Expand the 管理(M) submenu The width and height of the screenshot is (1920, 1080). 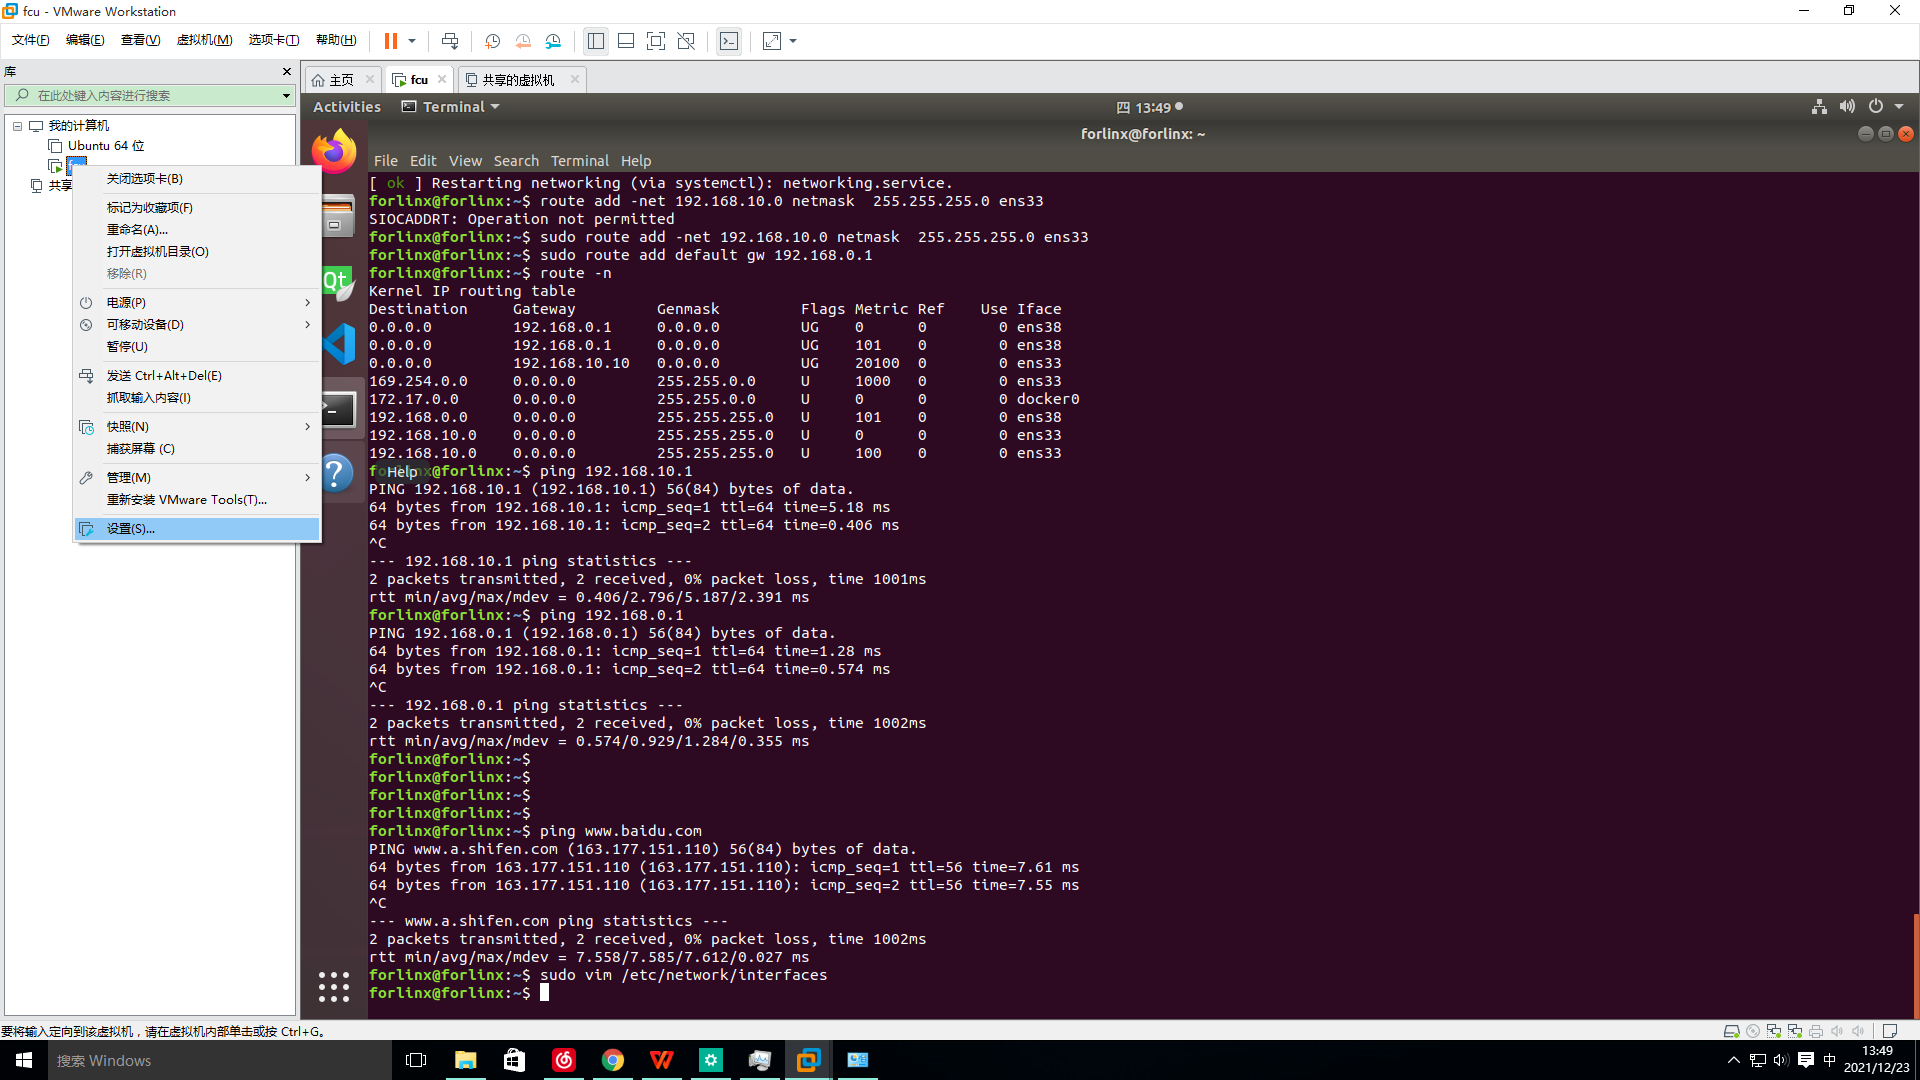(x=197, y=478)
